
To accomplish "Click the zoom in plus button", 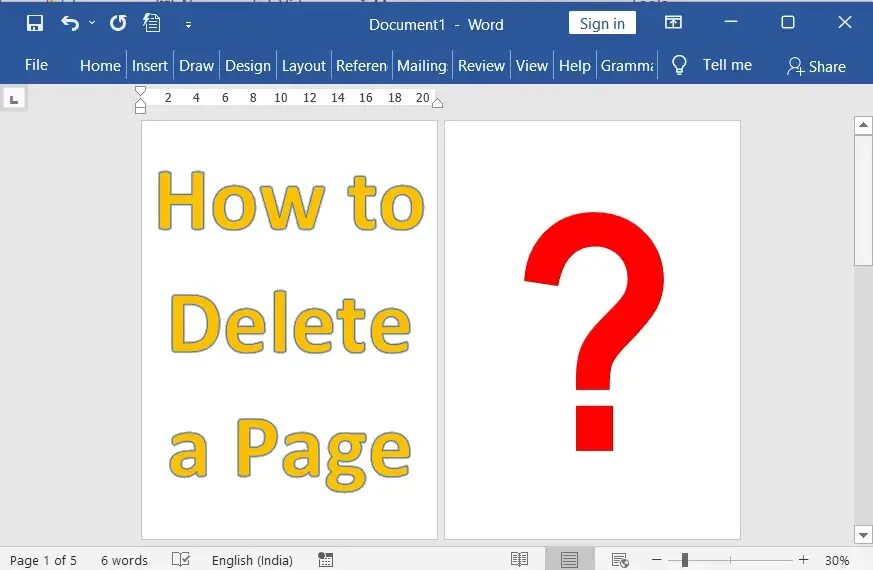I will point(803,559).
